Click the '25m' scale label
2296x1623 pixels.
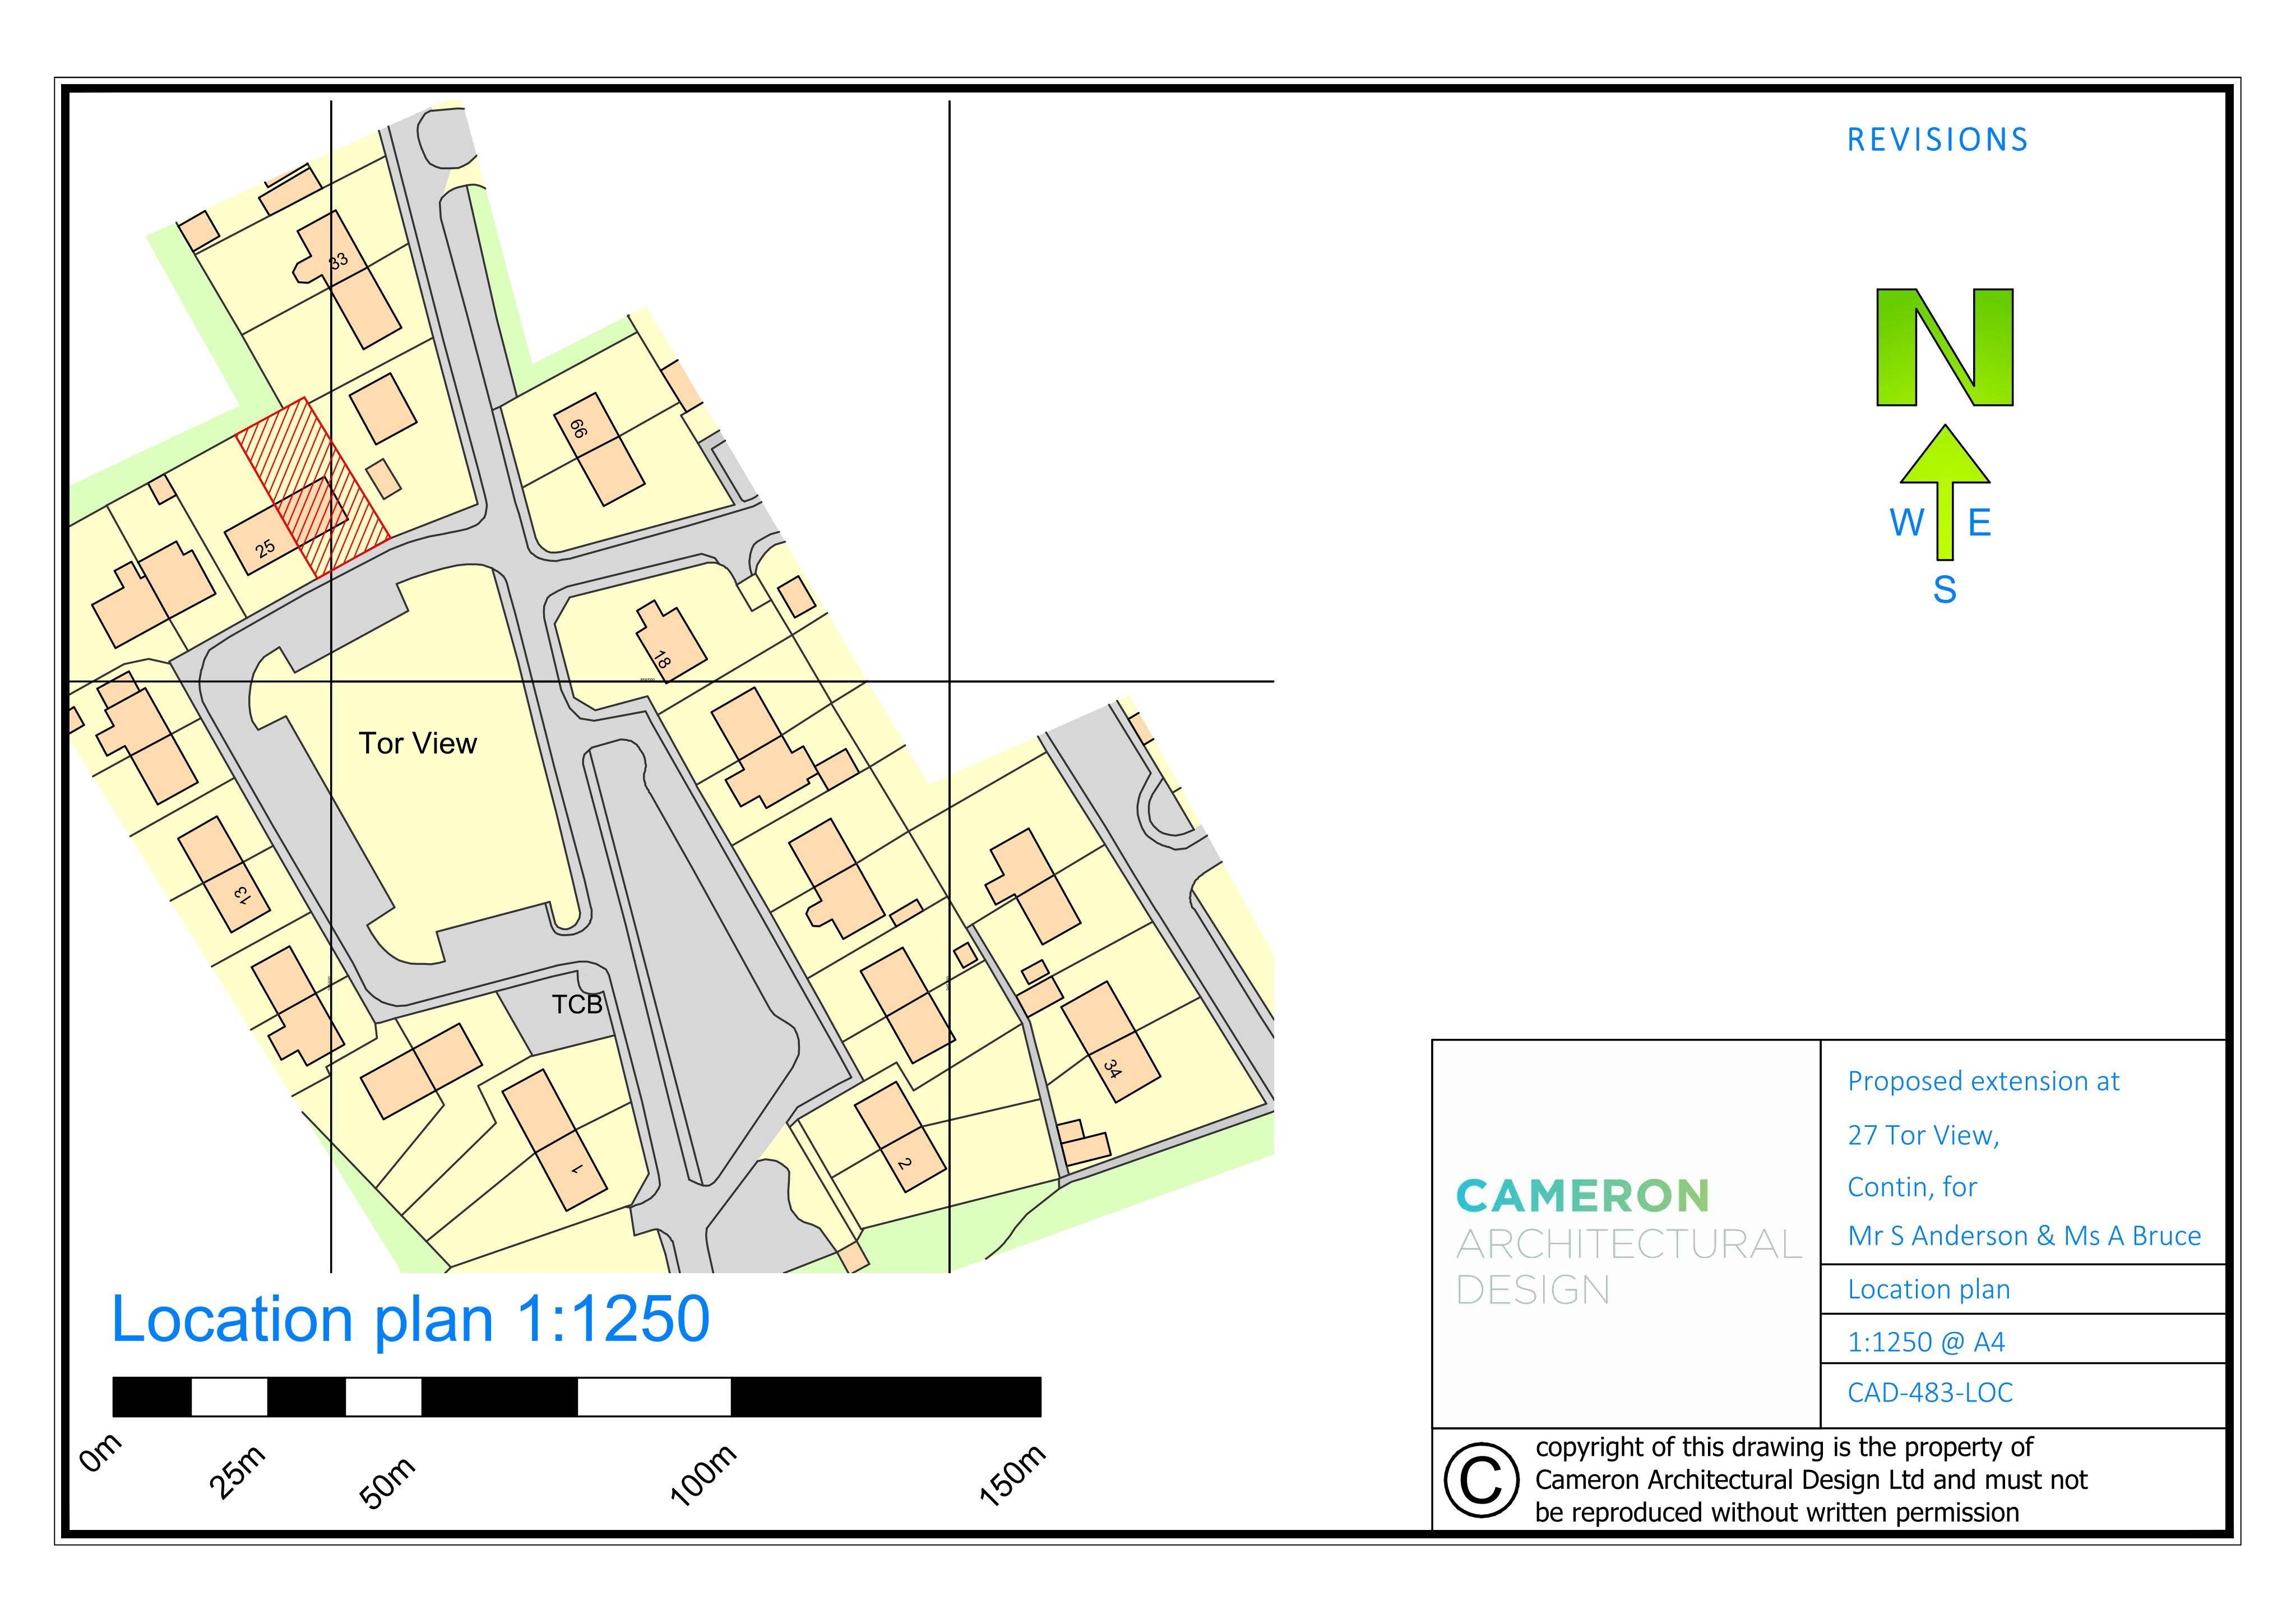click(x=237, y=1471)
